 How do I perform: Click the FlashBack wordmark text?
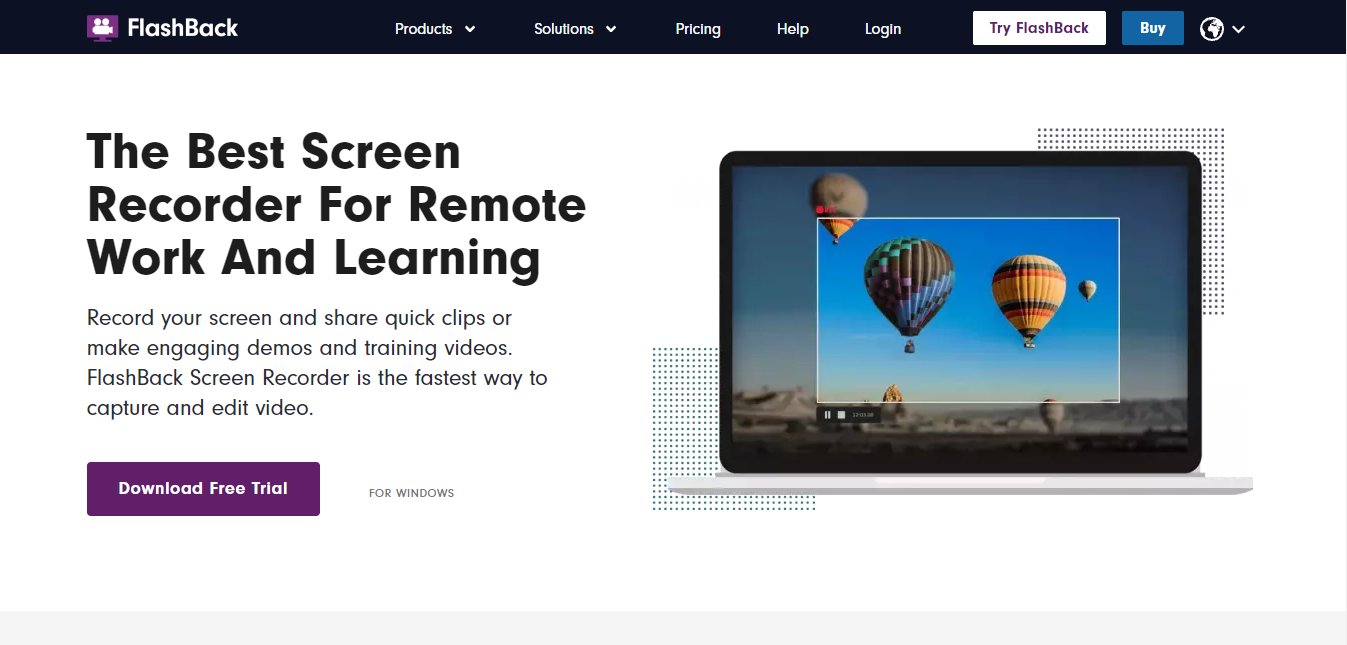point(183,28)
